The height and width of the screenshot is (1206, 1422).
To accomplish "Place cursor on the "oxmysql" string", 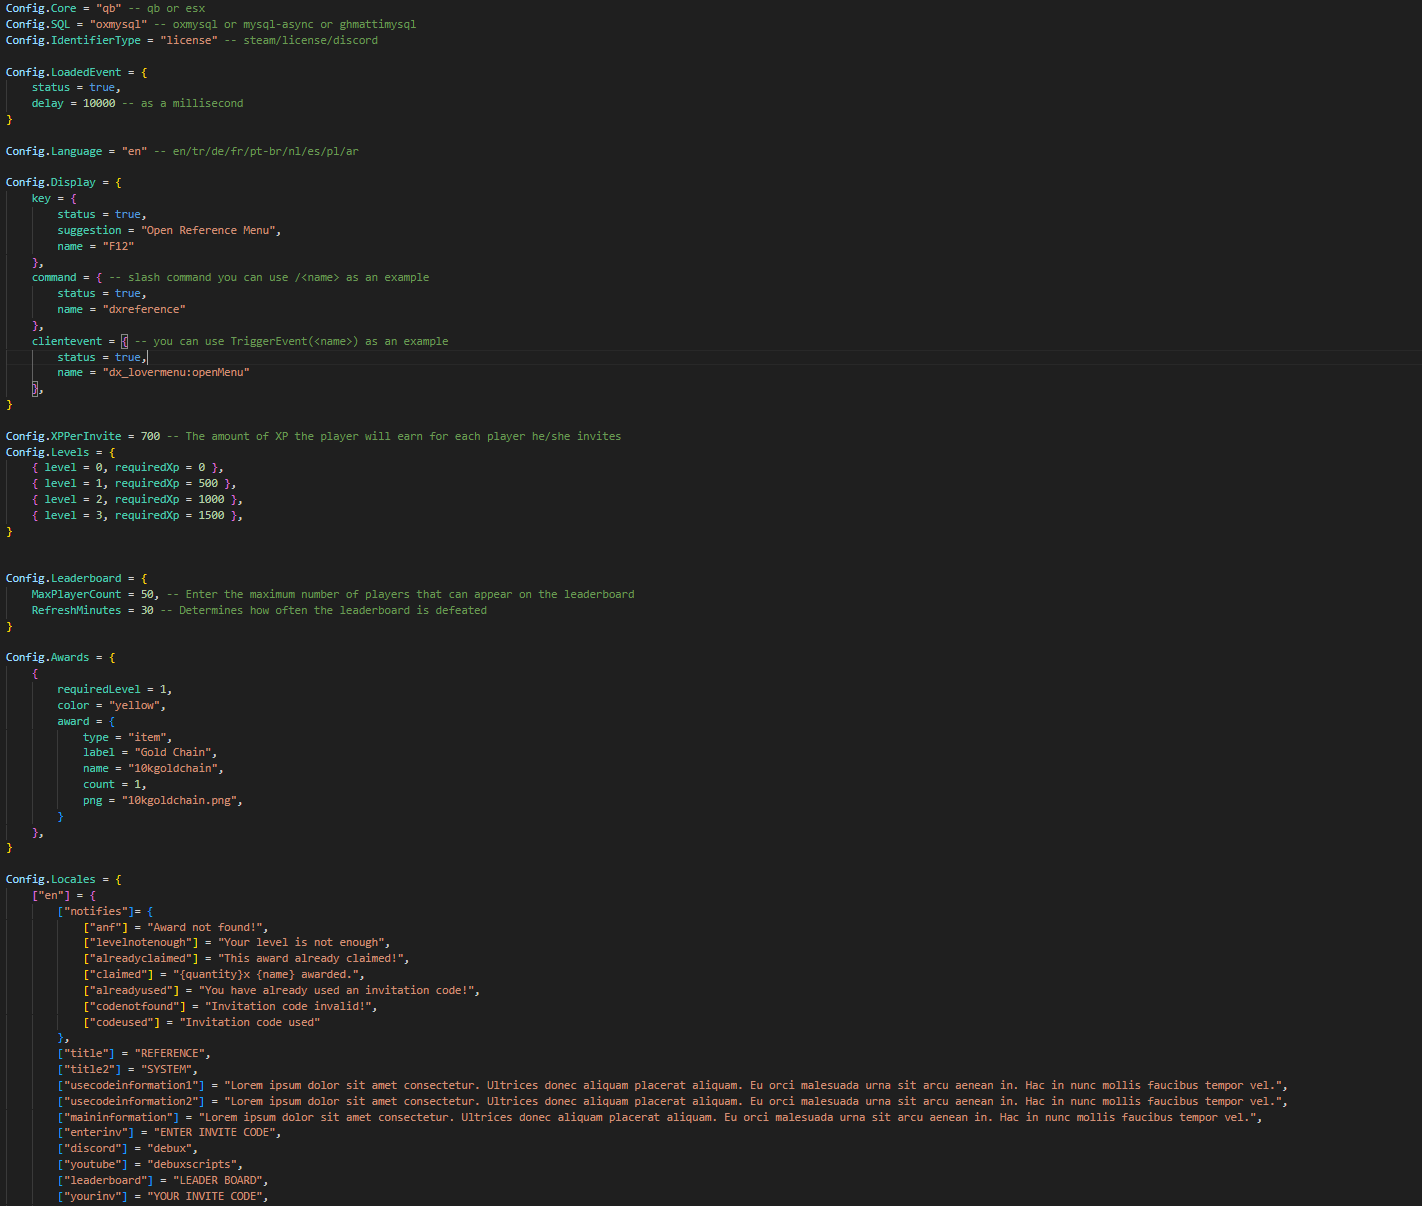I will point(118,24).
